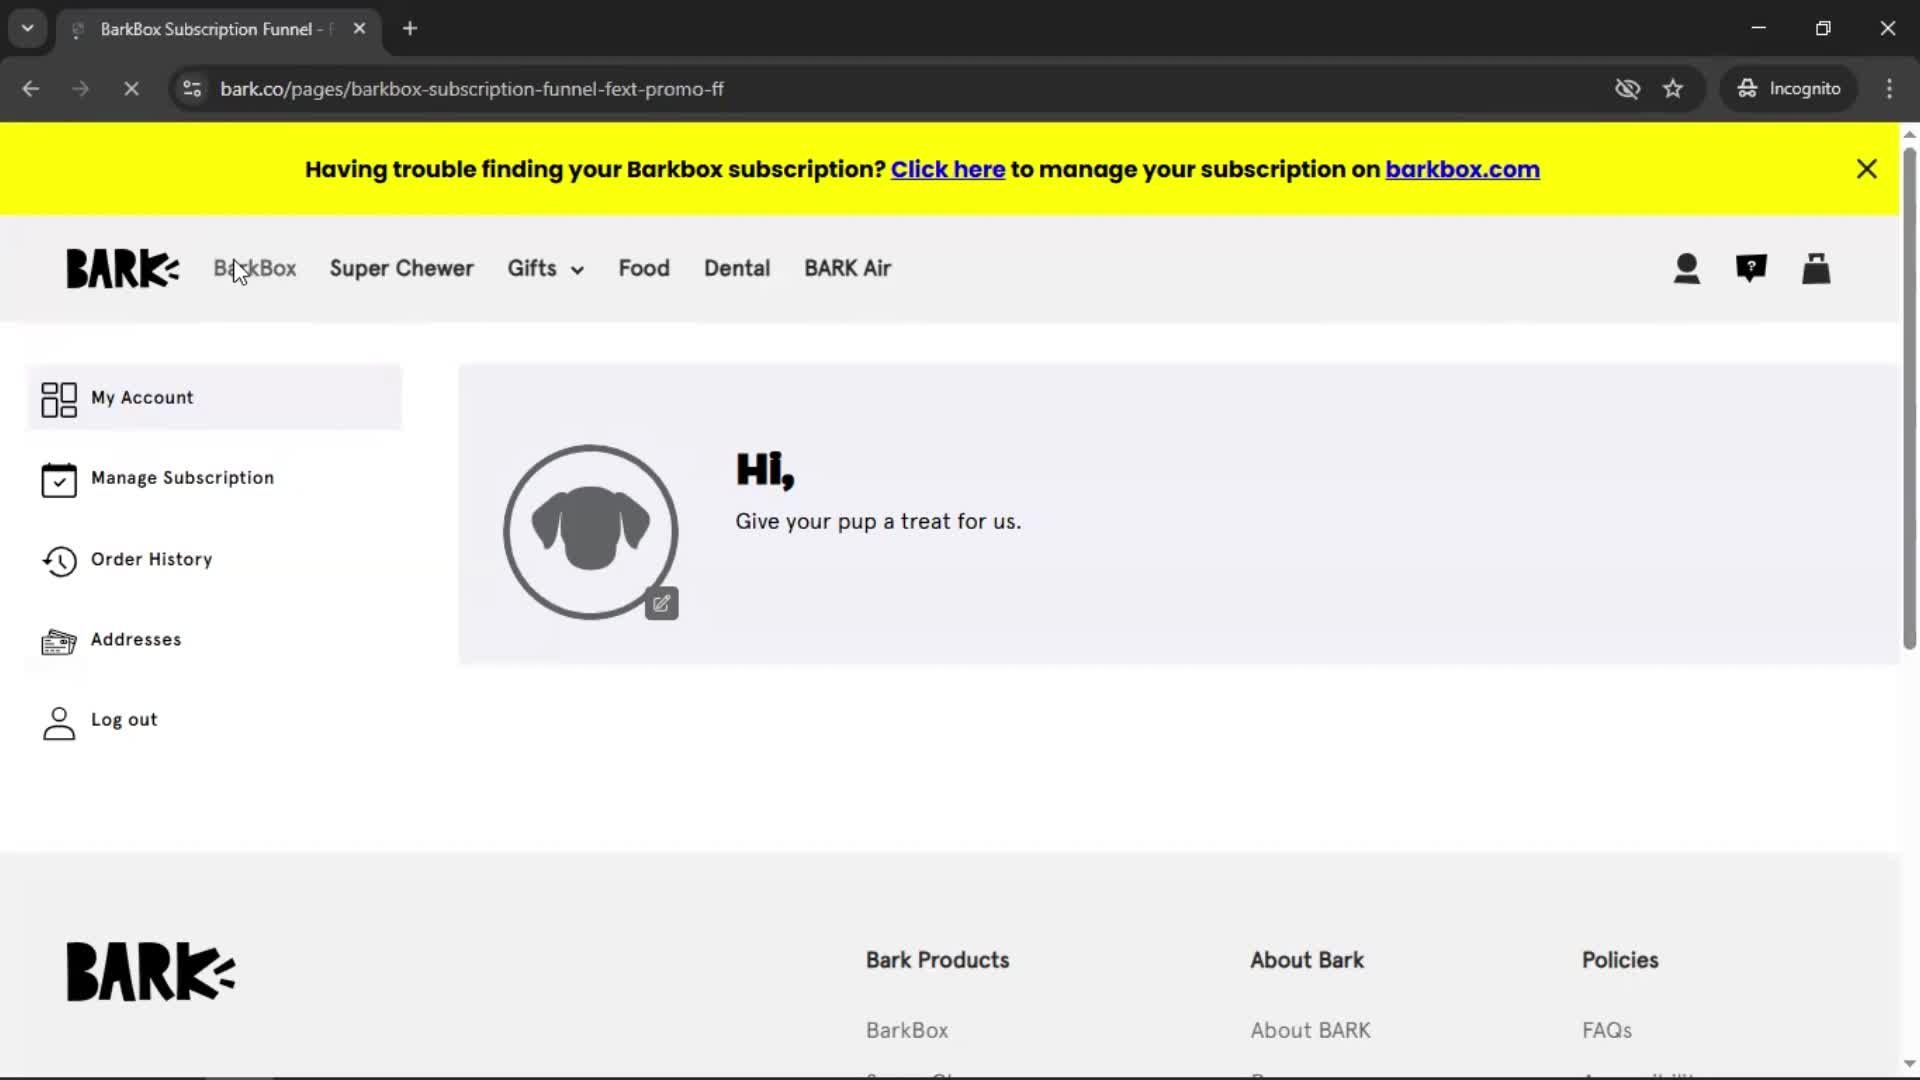Open the Dental nav item

pyautogui.click(x=737, y=268)
